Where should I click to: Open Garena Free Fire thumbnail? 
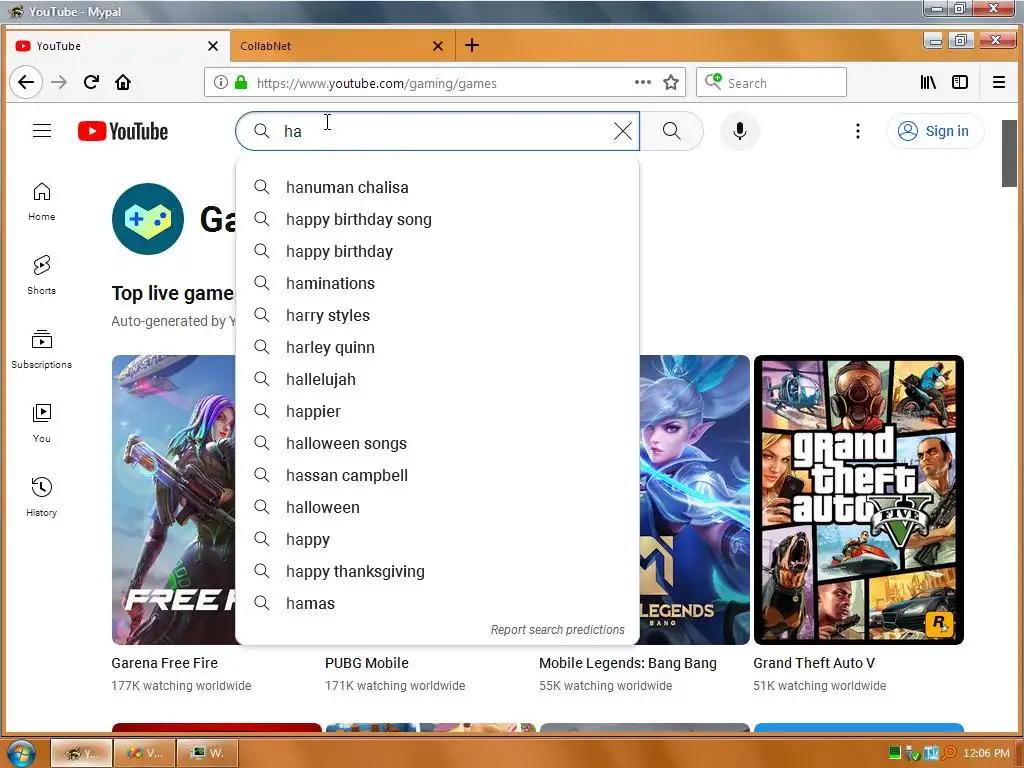click(x=174, y=500)
